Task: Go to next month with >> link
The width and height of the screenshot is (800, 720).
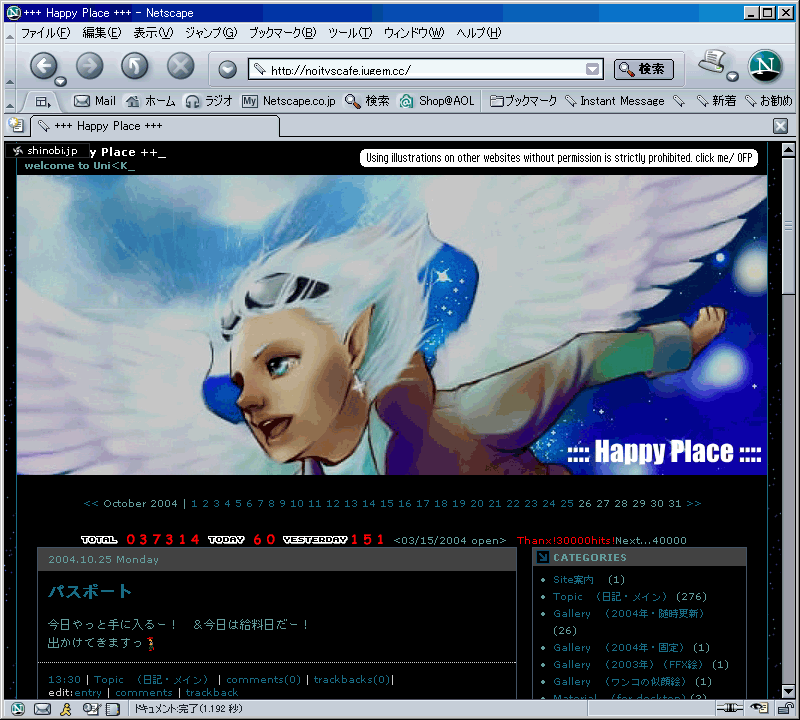Action: tap(693, 504)
